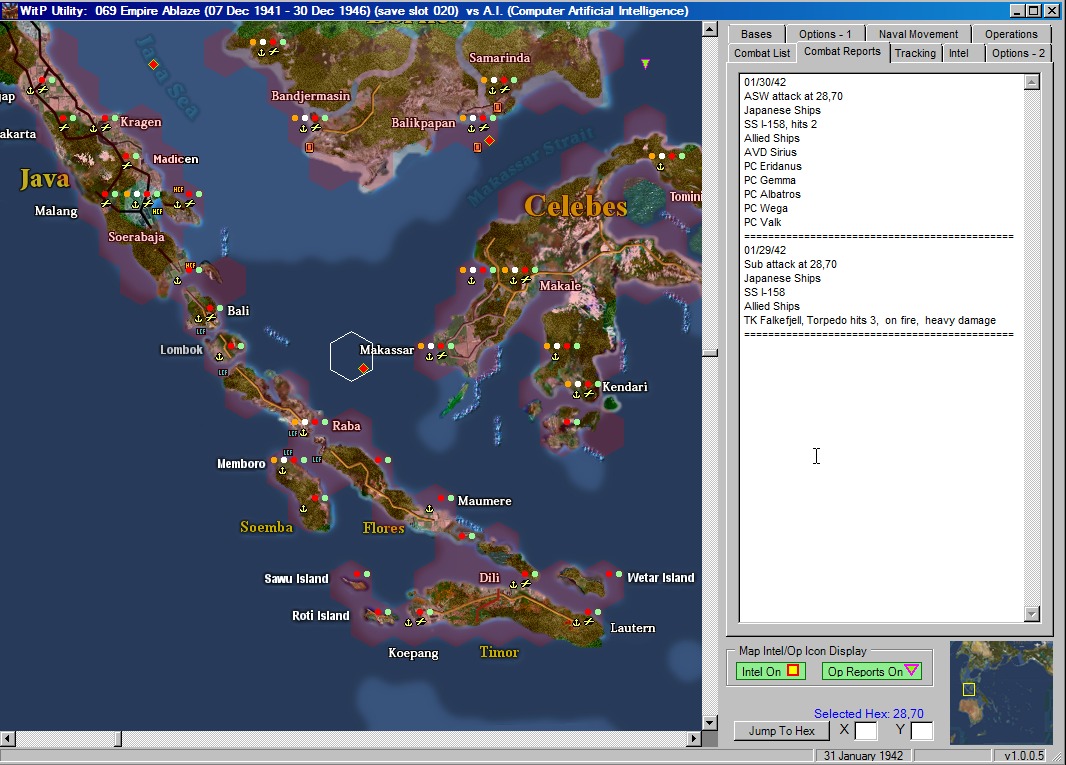Screen dimensions: 1066x765
Task: Click red diamond marker in Java Sea
Action: tap(154, 64)
